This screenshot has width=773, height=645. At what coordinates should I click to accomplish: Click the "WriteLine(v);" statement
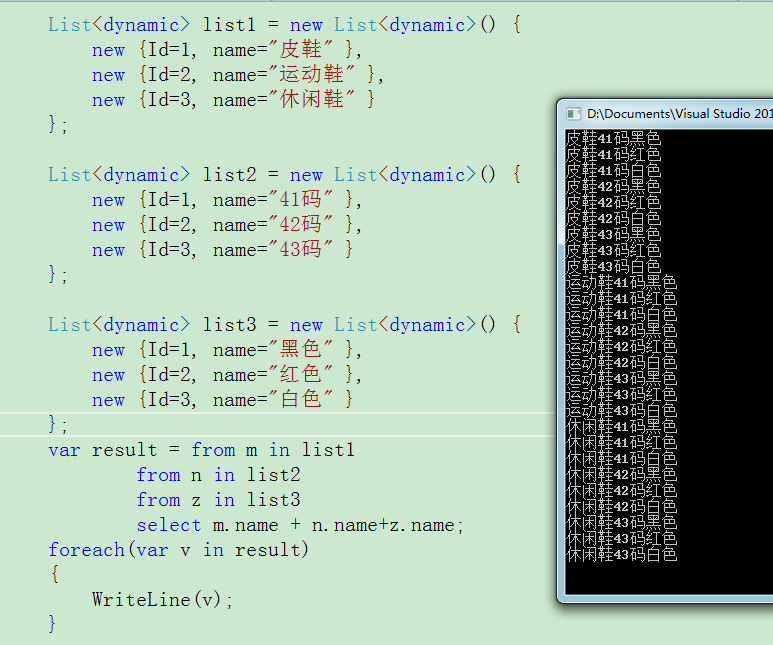coord(162,600)
